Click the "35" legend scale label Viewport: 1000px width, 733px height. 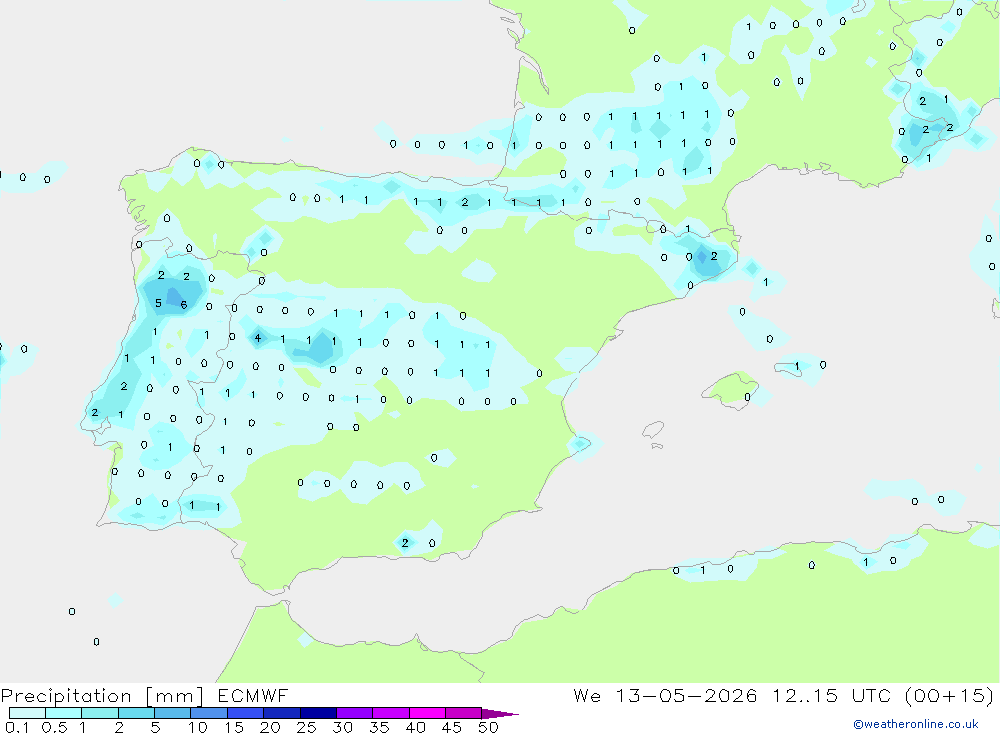(x=379, y=727)
